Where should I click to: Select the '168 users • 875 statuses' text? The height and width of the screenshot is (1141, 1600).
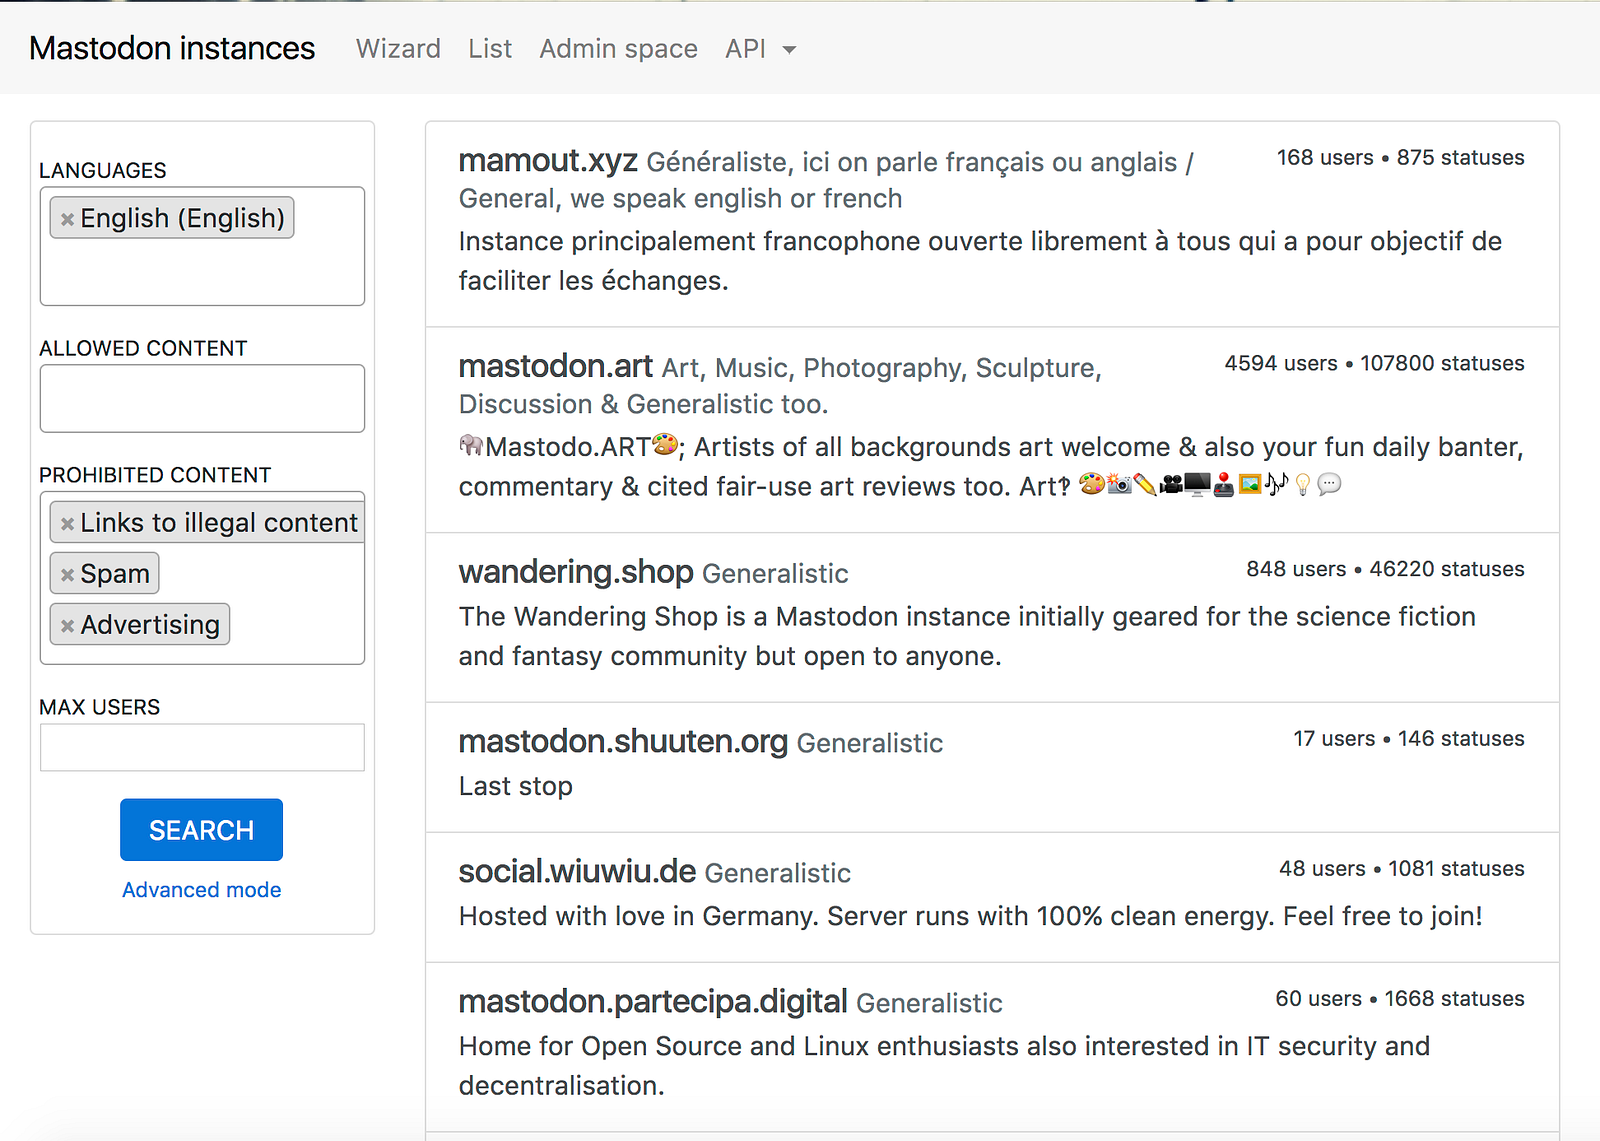(1400, 158)
